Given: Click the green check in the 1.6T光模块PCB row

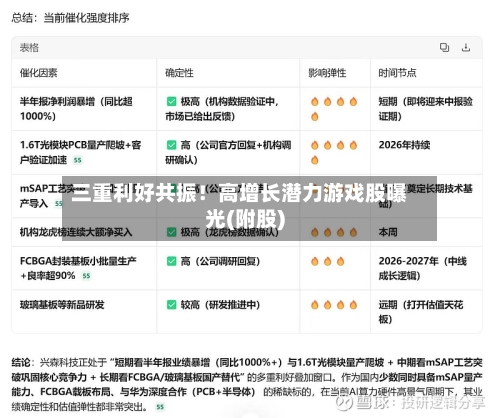Looking at the screenshot, I should click(x=171, y=145).
